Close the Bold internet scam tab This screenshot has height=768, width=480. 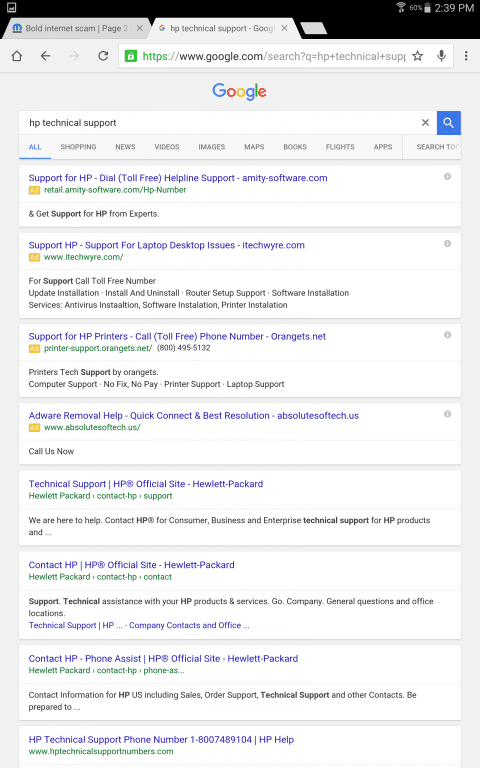coord(140,28)
